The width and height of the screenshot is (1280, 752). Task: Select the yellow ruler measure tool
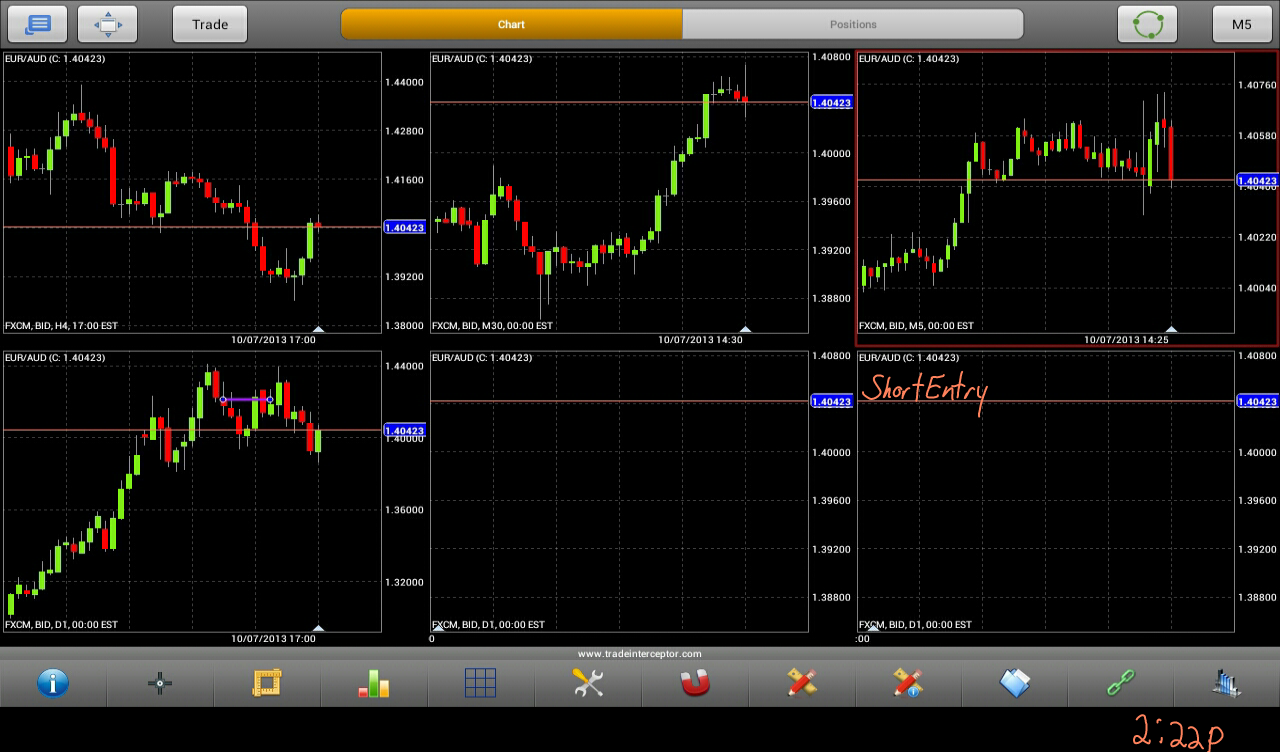click(267, 684)
